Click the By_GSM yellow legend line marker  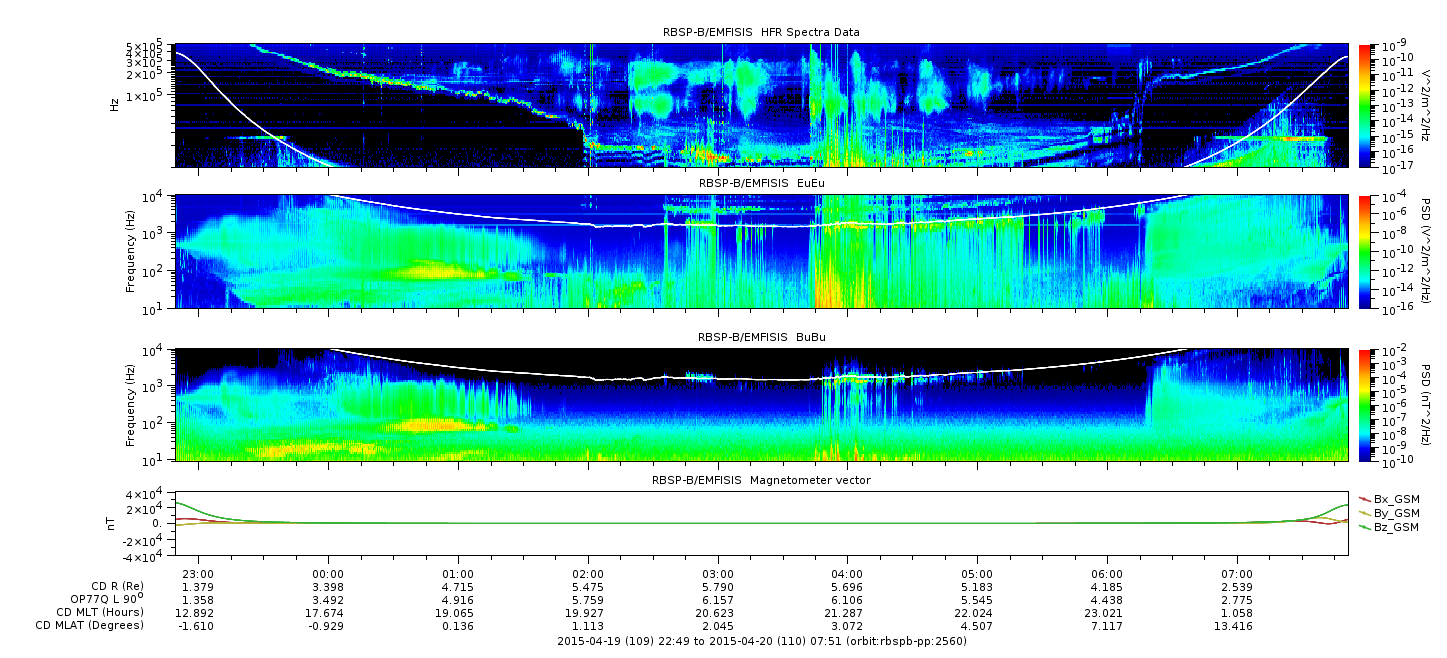point(1364,512)
